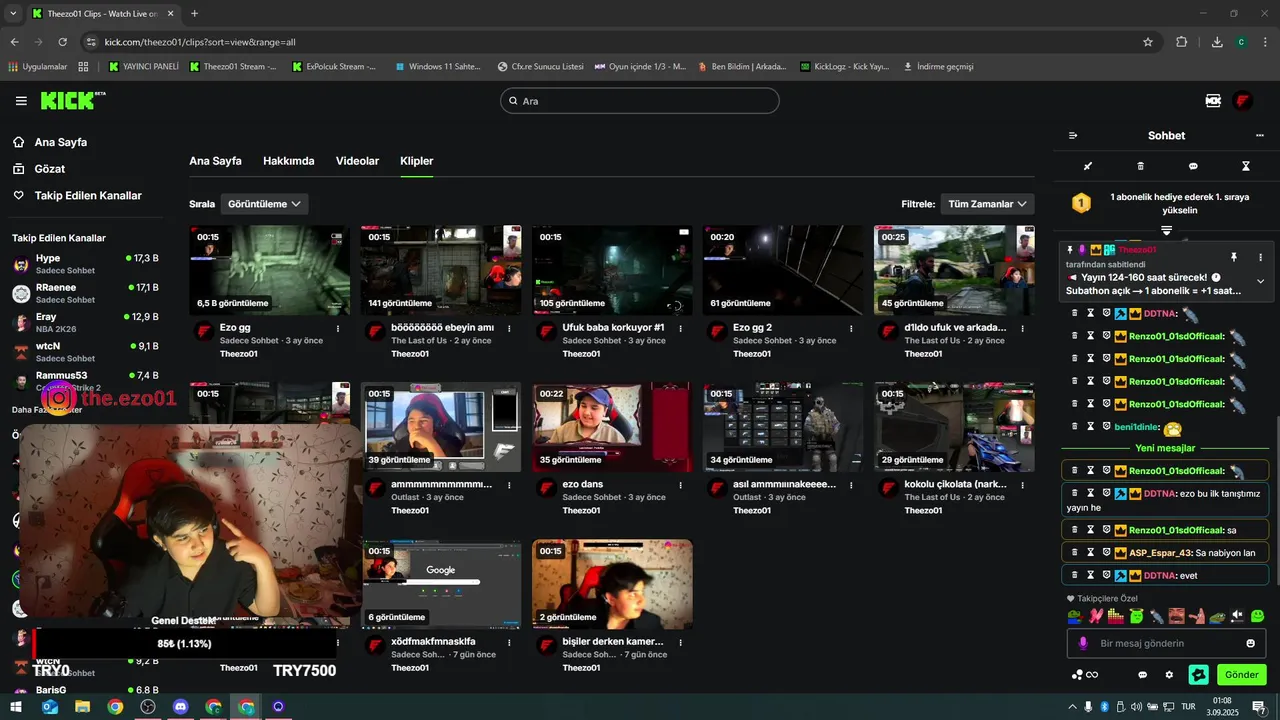Switch to Hakkımda tab
This screenshot has height=720, width=1280.
[289, 161]
